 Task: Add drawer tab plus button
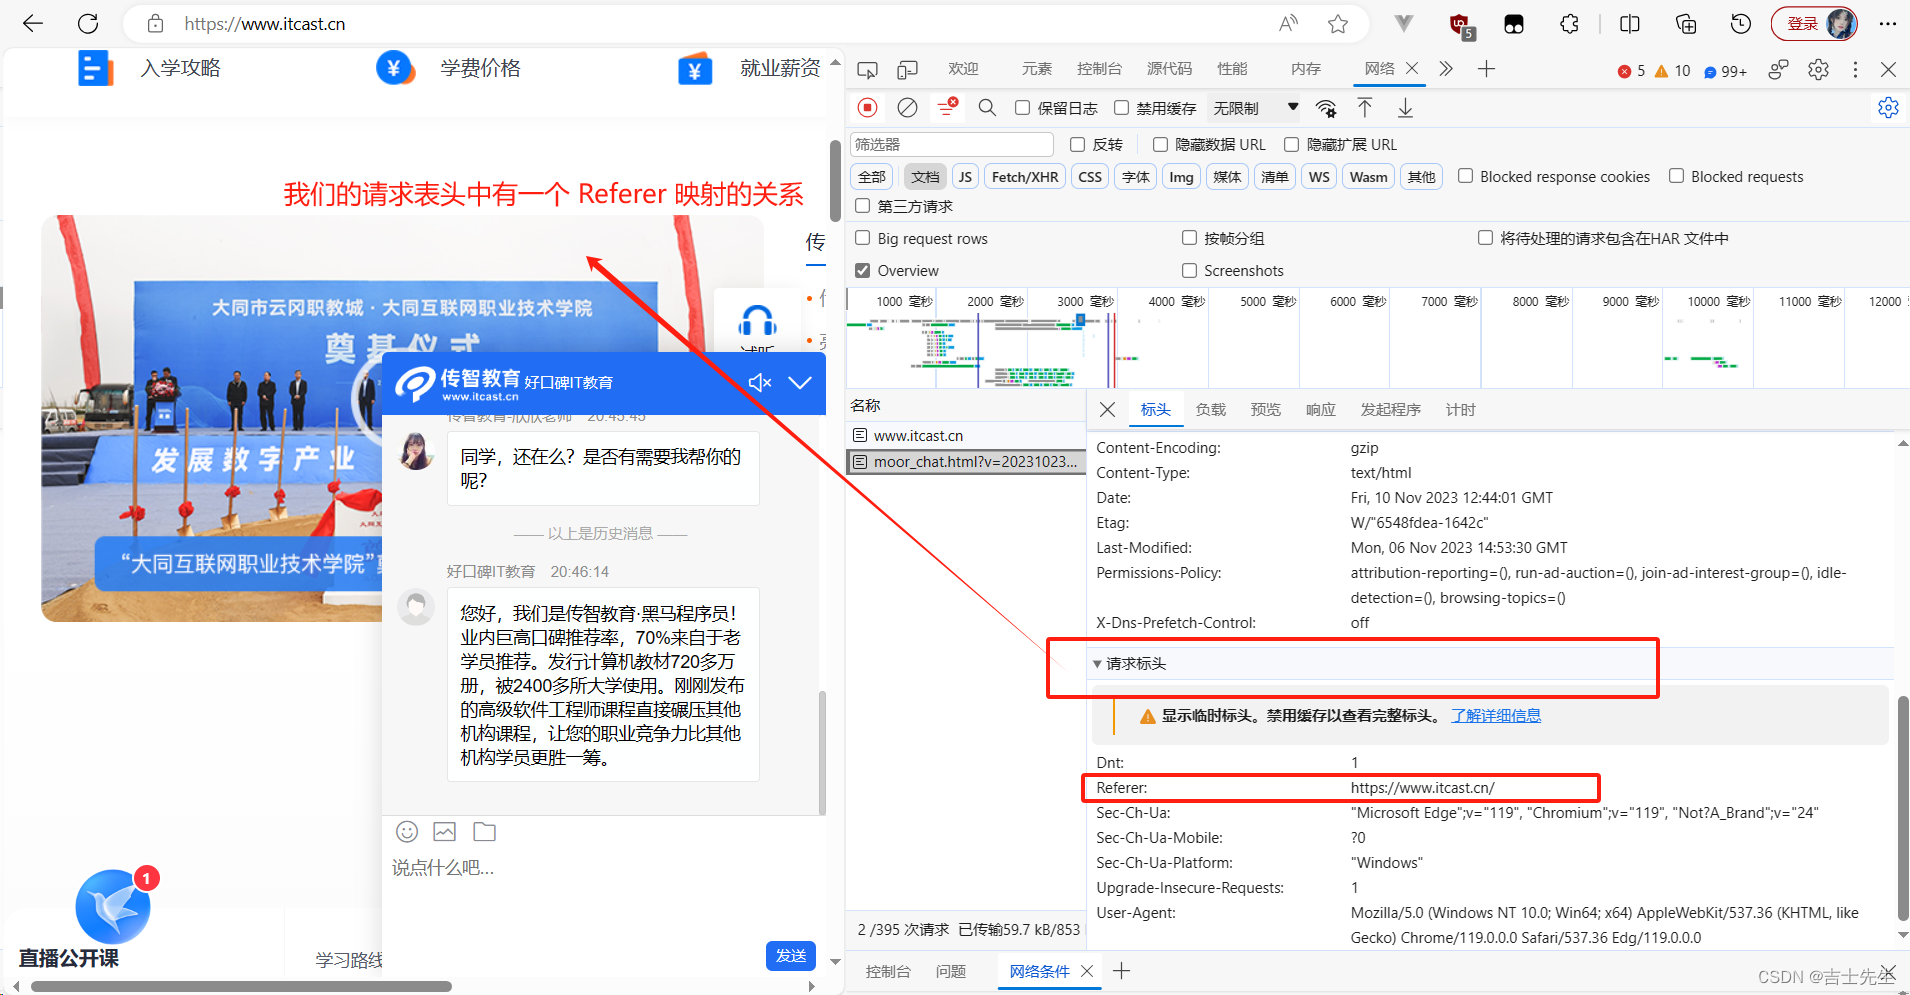[1122, 971]
